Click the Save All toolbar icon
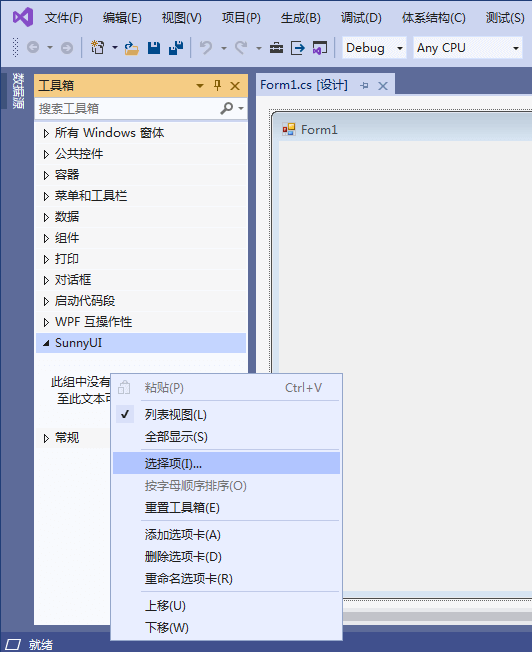The height and width of the screenshot is (652, 532). (x=176, y=48)
